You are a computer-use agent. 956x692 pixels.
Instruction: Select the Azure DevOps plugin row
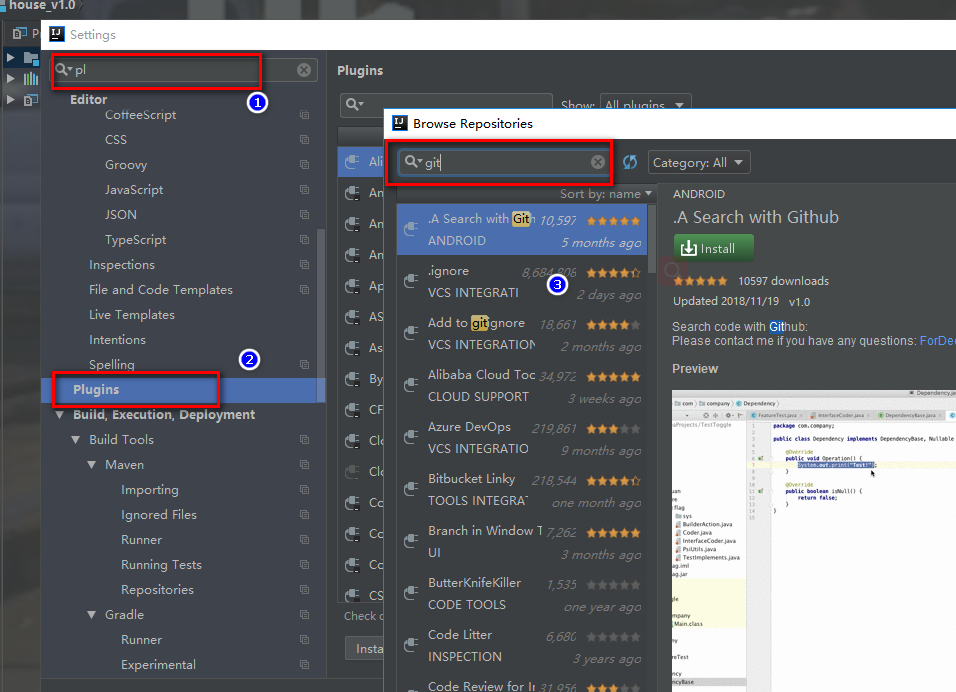tap(522, 437)
